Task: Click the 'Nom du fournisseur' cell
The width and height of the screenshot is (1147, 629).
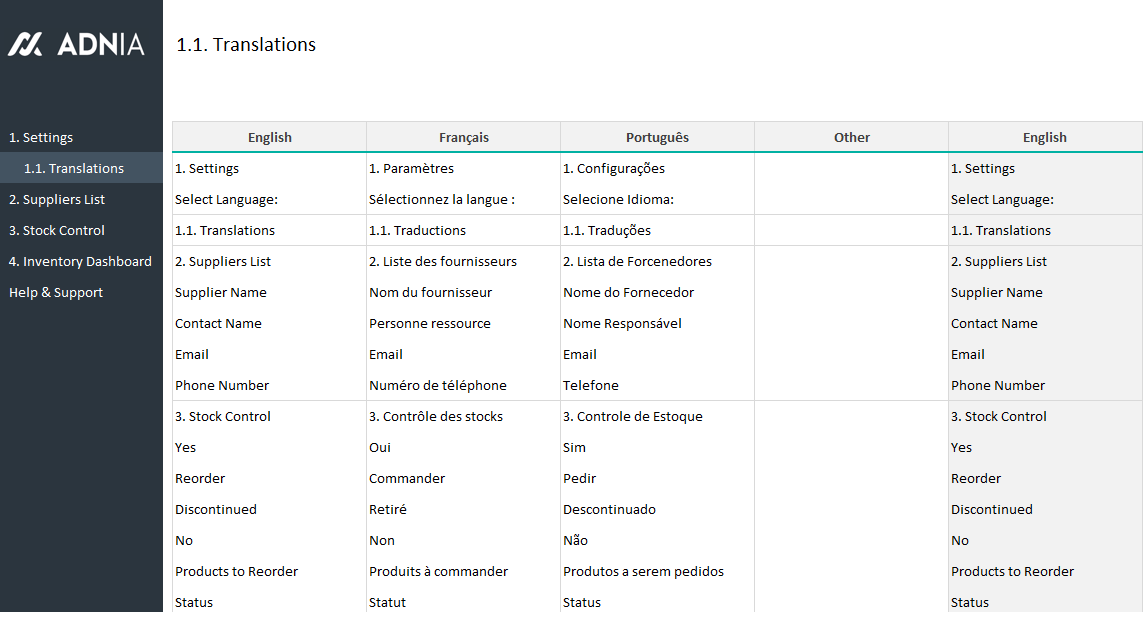Action: pyautogui.click(x=430, y=293)
